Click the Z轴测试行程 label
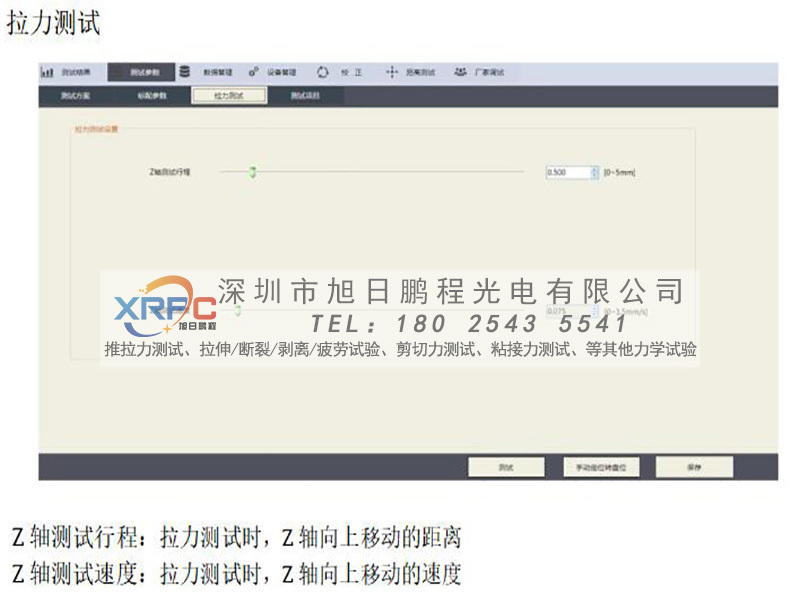The width and height of the screenshot is (800, 600). 169,172
